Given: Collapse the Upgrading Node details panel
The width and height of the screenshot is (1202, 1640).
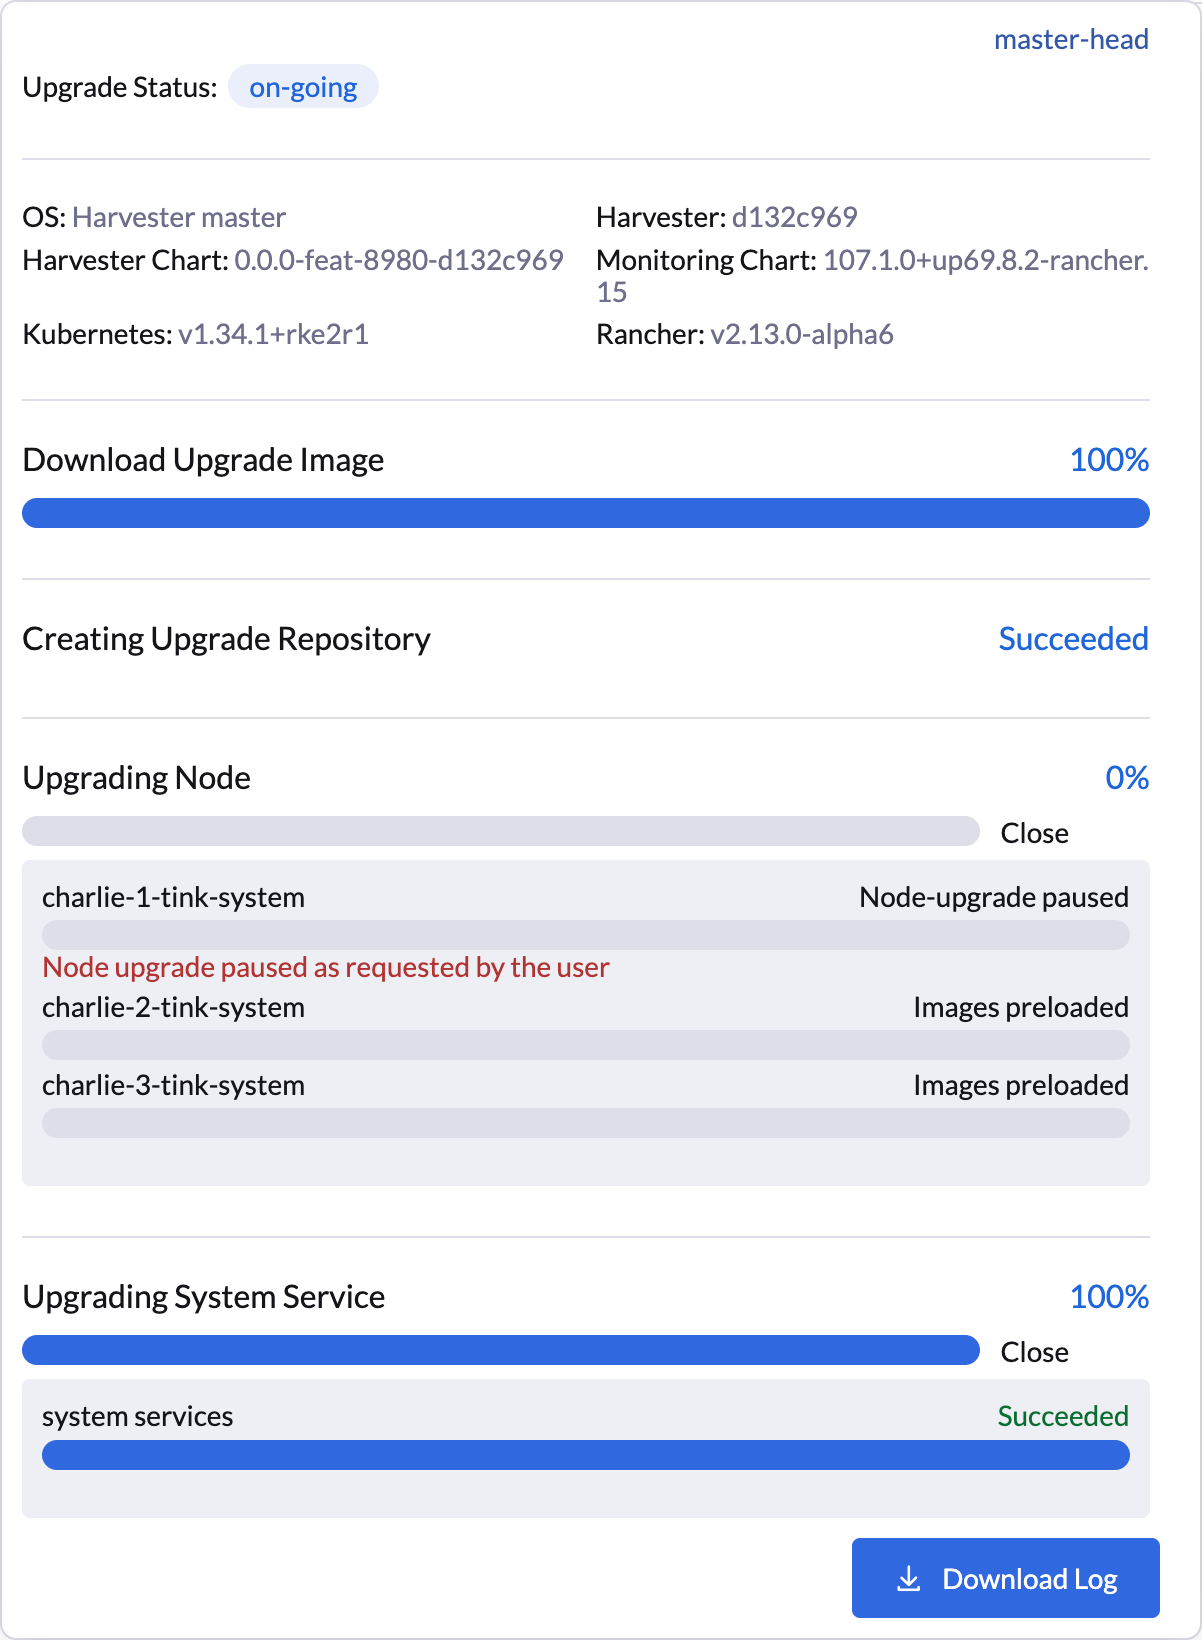Looking at the screenshot, I should point(1034,832).
